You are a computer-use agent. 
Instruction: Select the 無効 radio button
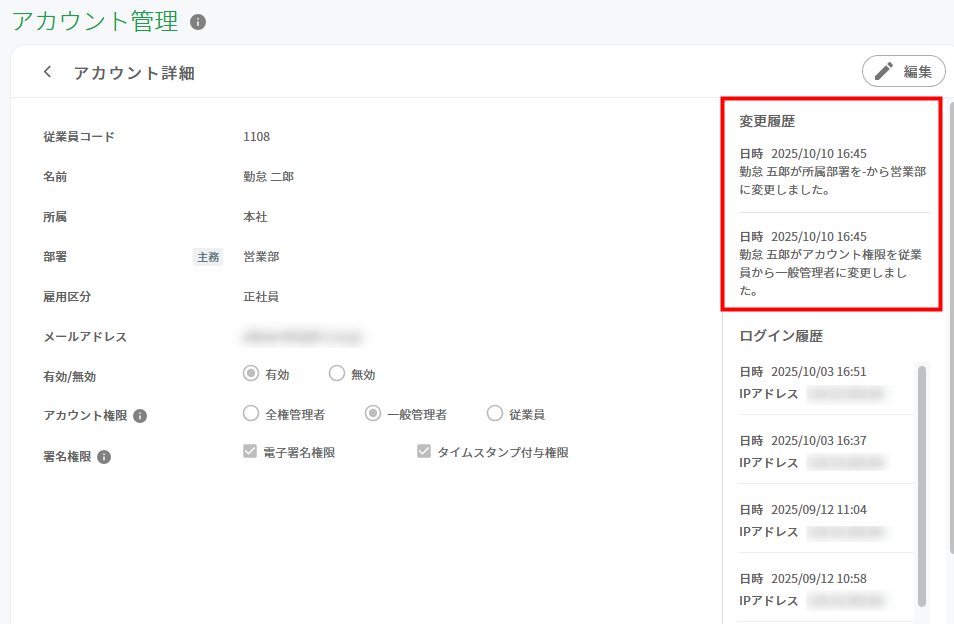point(336,373)
